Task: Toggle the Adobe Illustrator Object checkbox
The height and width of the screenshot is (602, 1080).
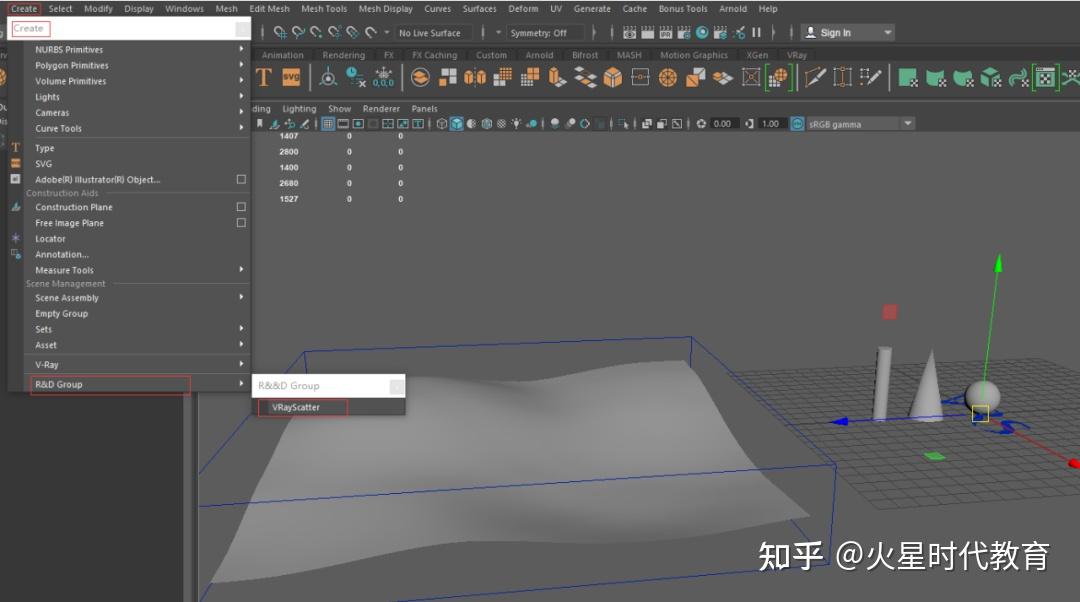Action: pos(239,179)
